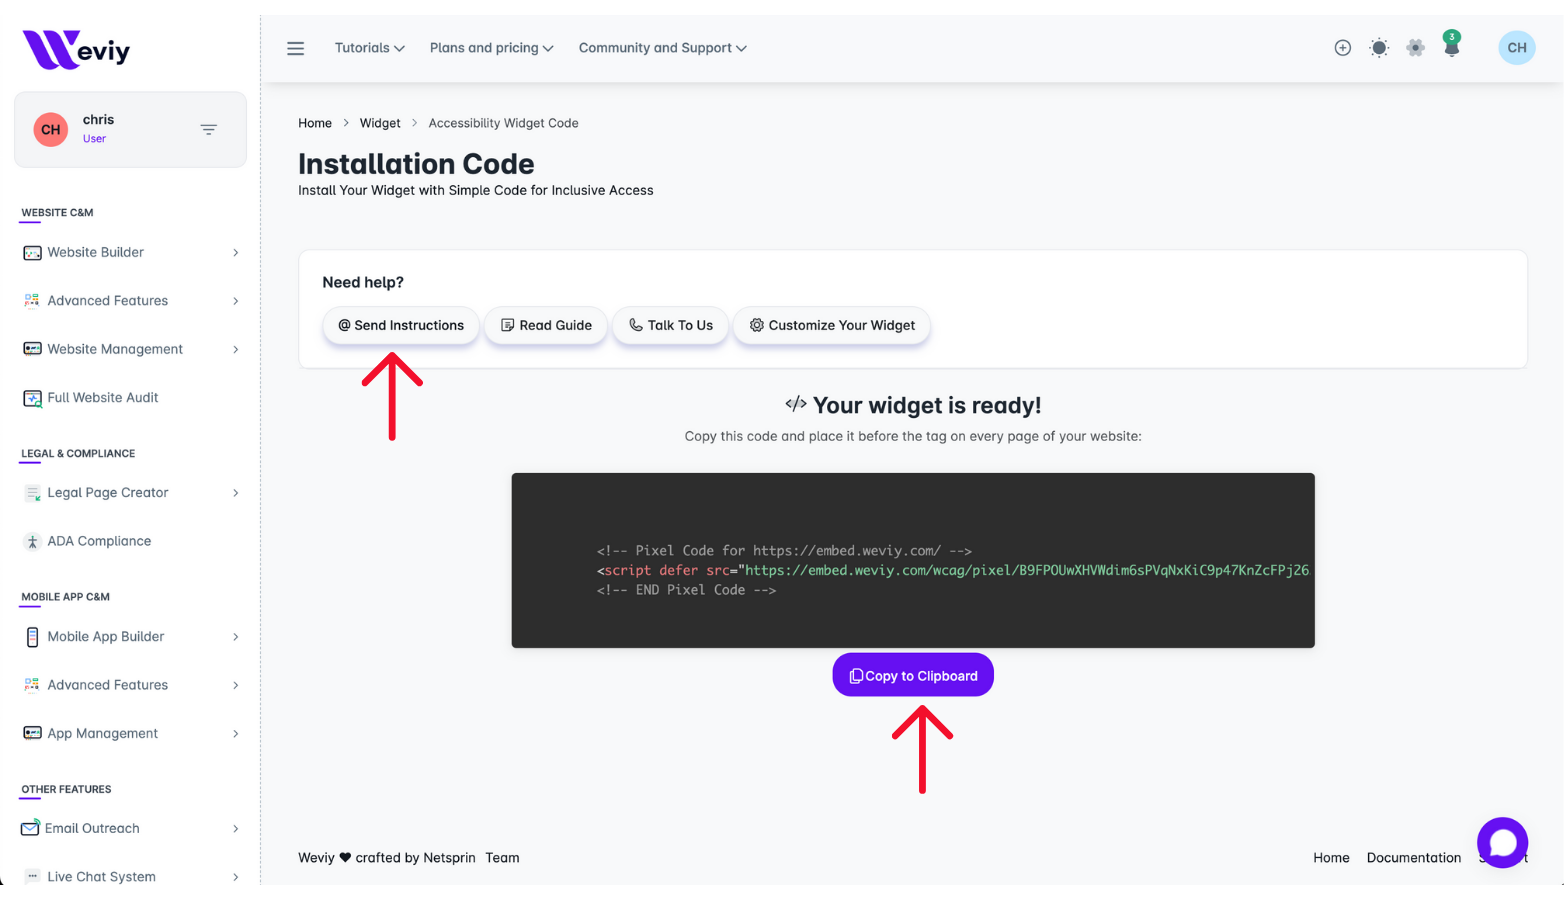Open the chat bubble widget

click(x=1502, y=843)
